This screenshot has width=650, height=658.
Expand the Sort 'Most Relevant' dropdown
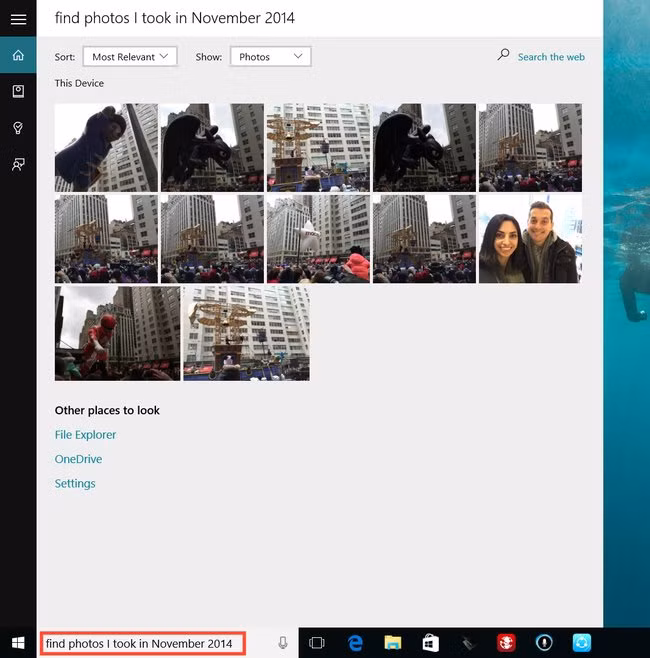pos(130,57)
